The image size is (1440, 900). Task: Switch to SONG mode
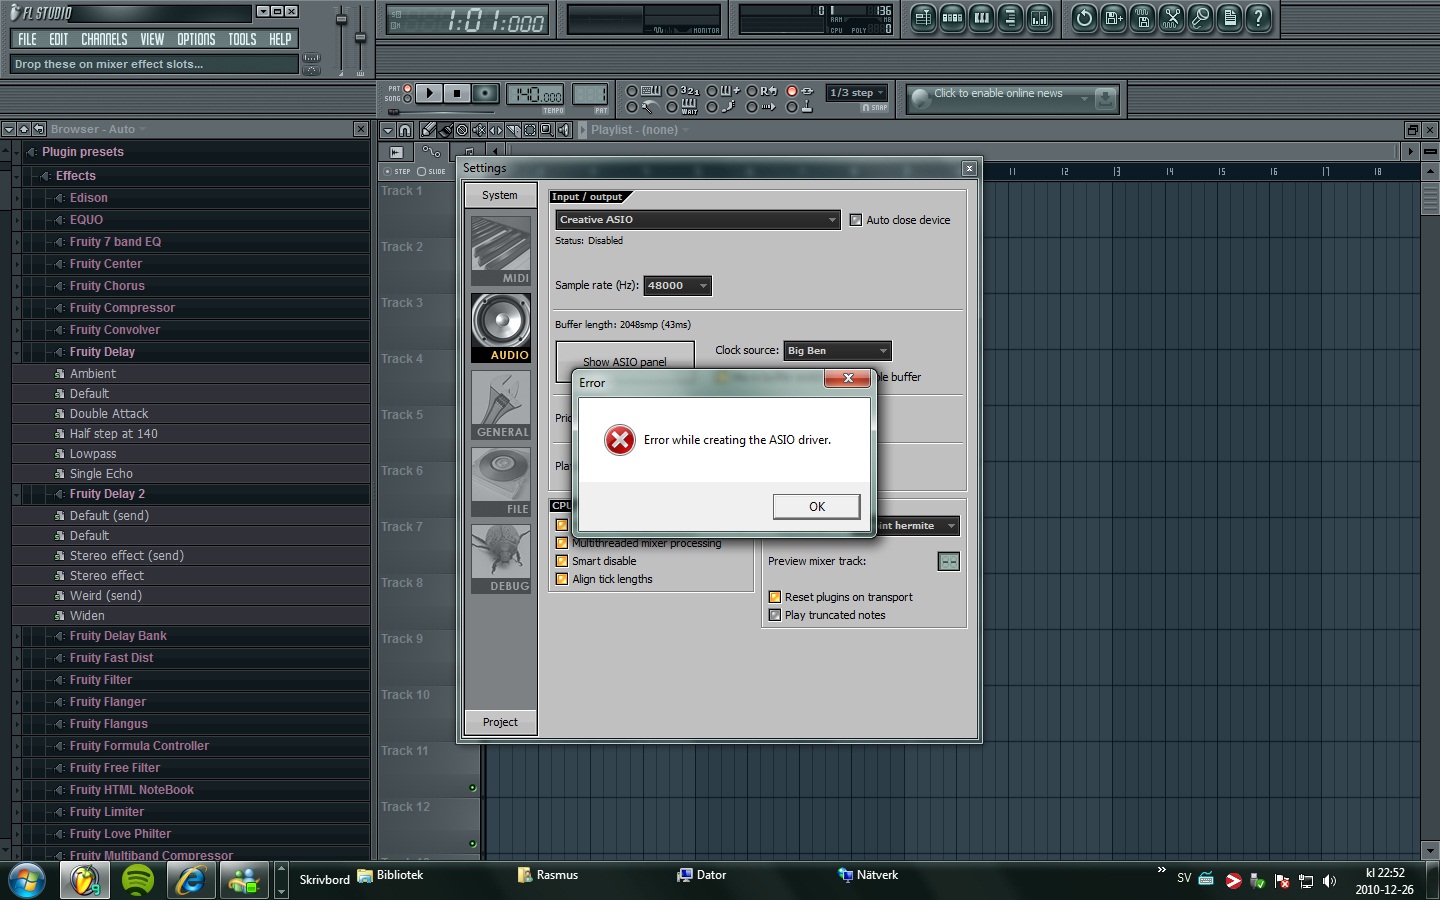(x=407, y=98)
